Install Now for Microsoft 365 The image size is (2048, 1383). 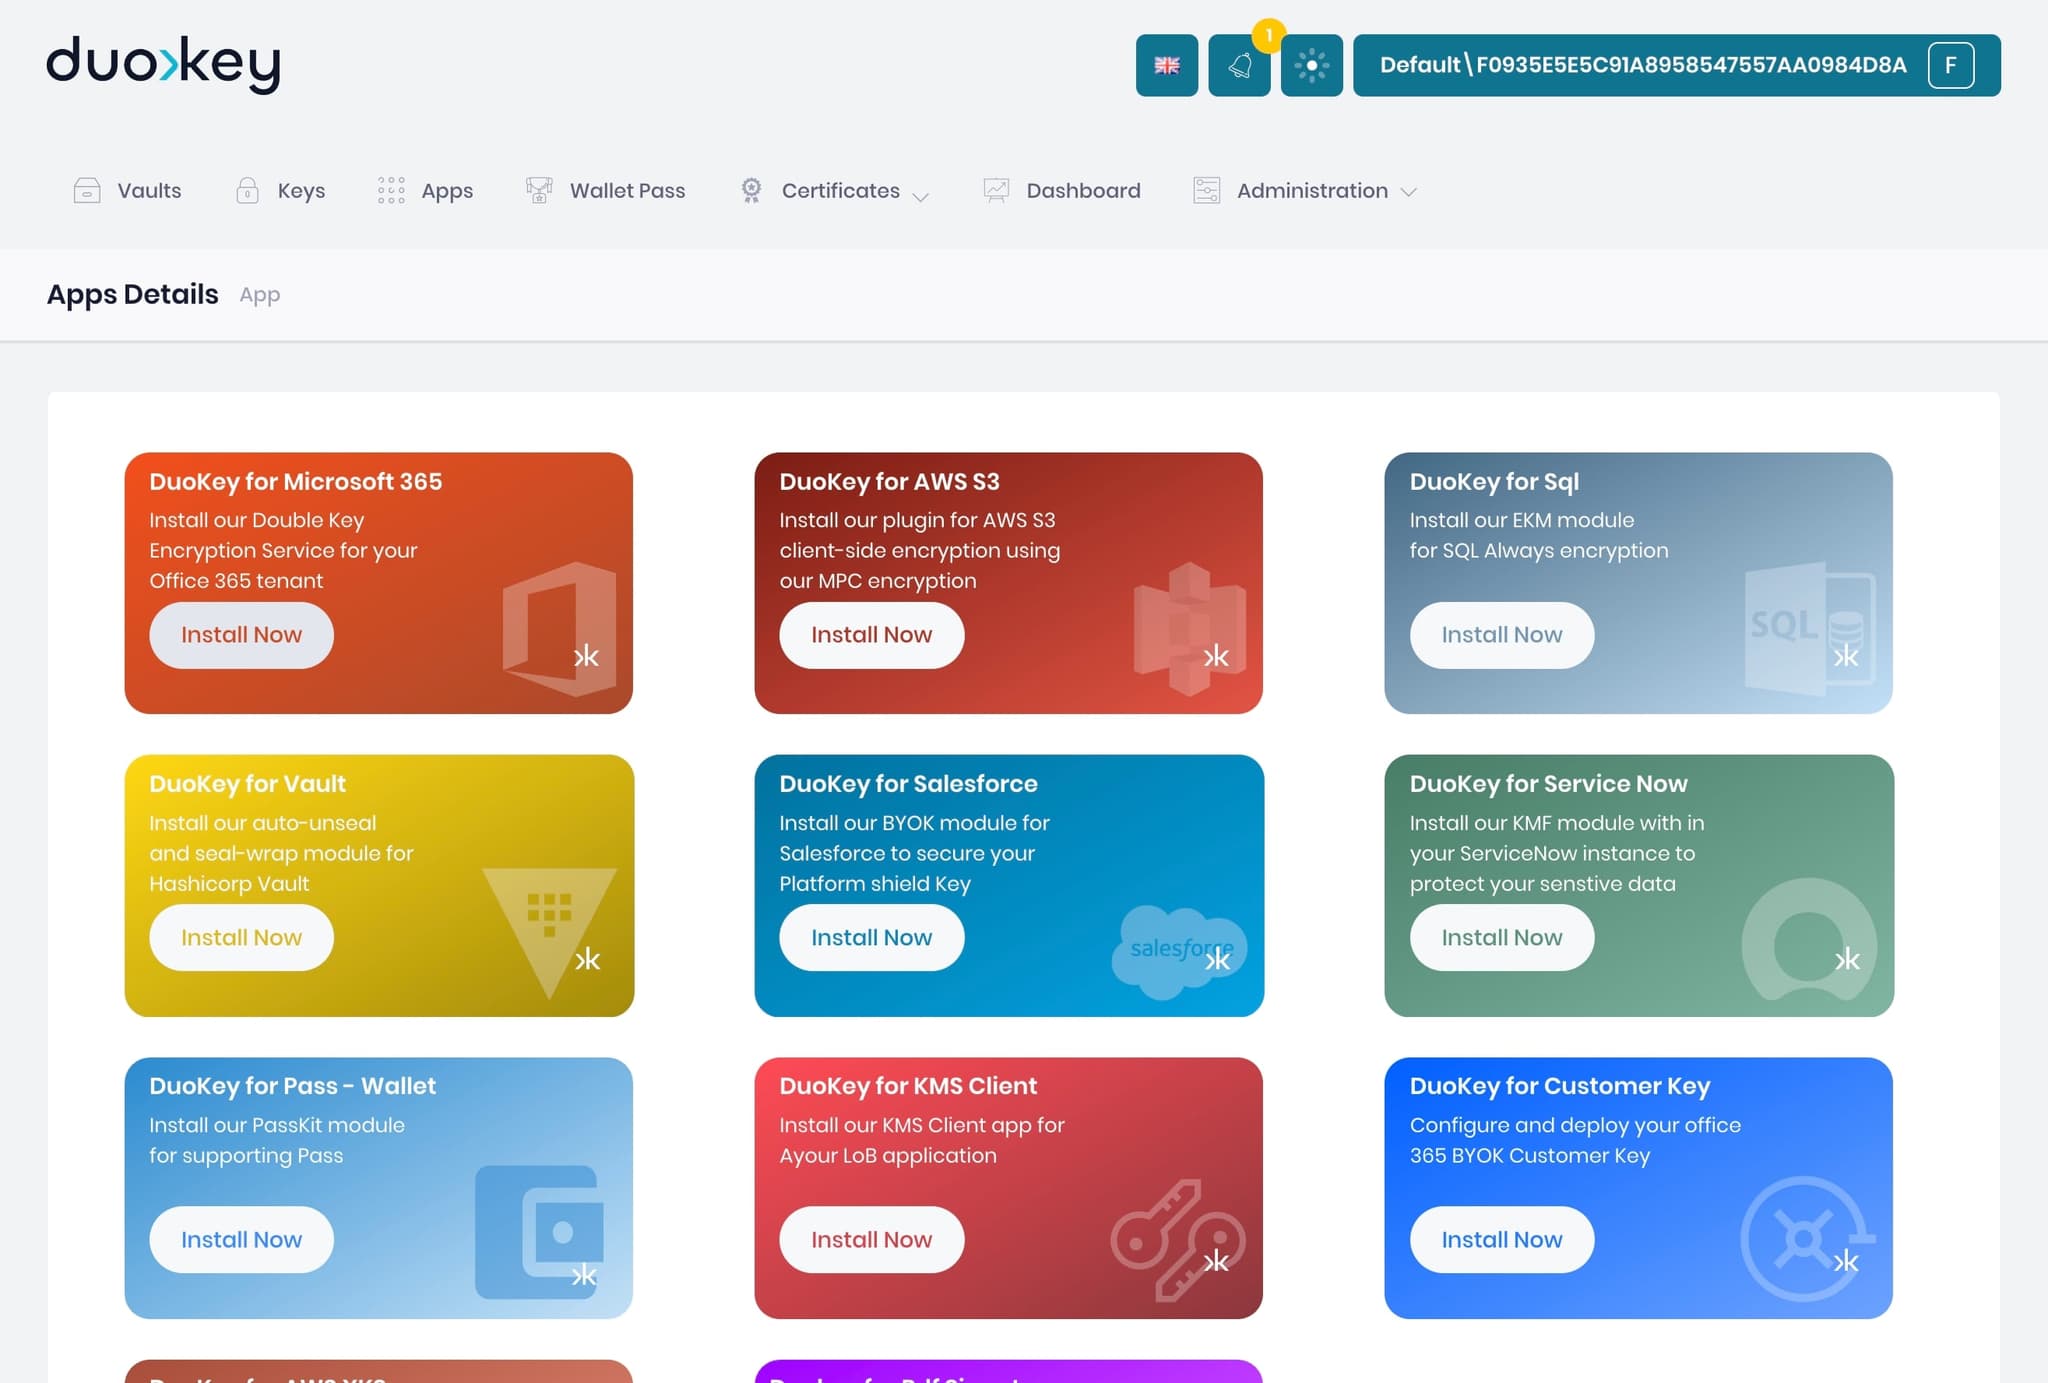click(x=241, y=634)
